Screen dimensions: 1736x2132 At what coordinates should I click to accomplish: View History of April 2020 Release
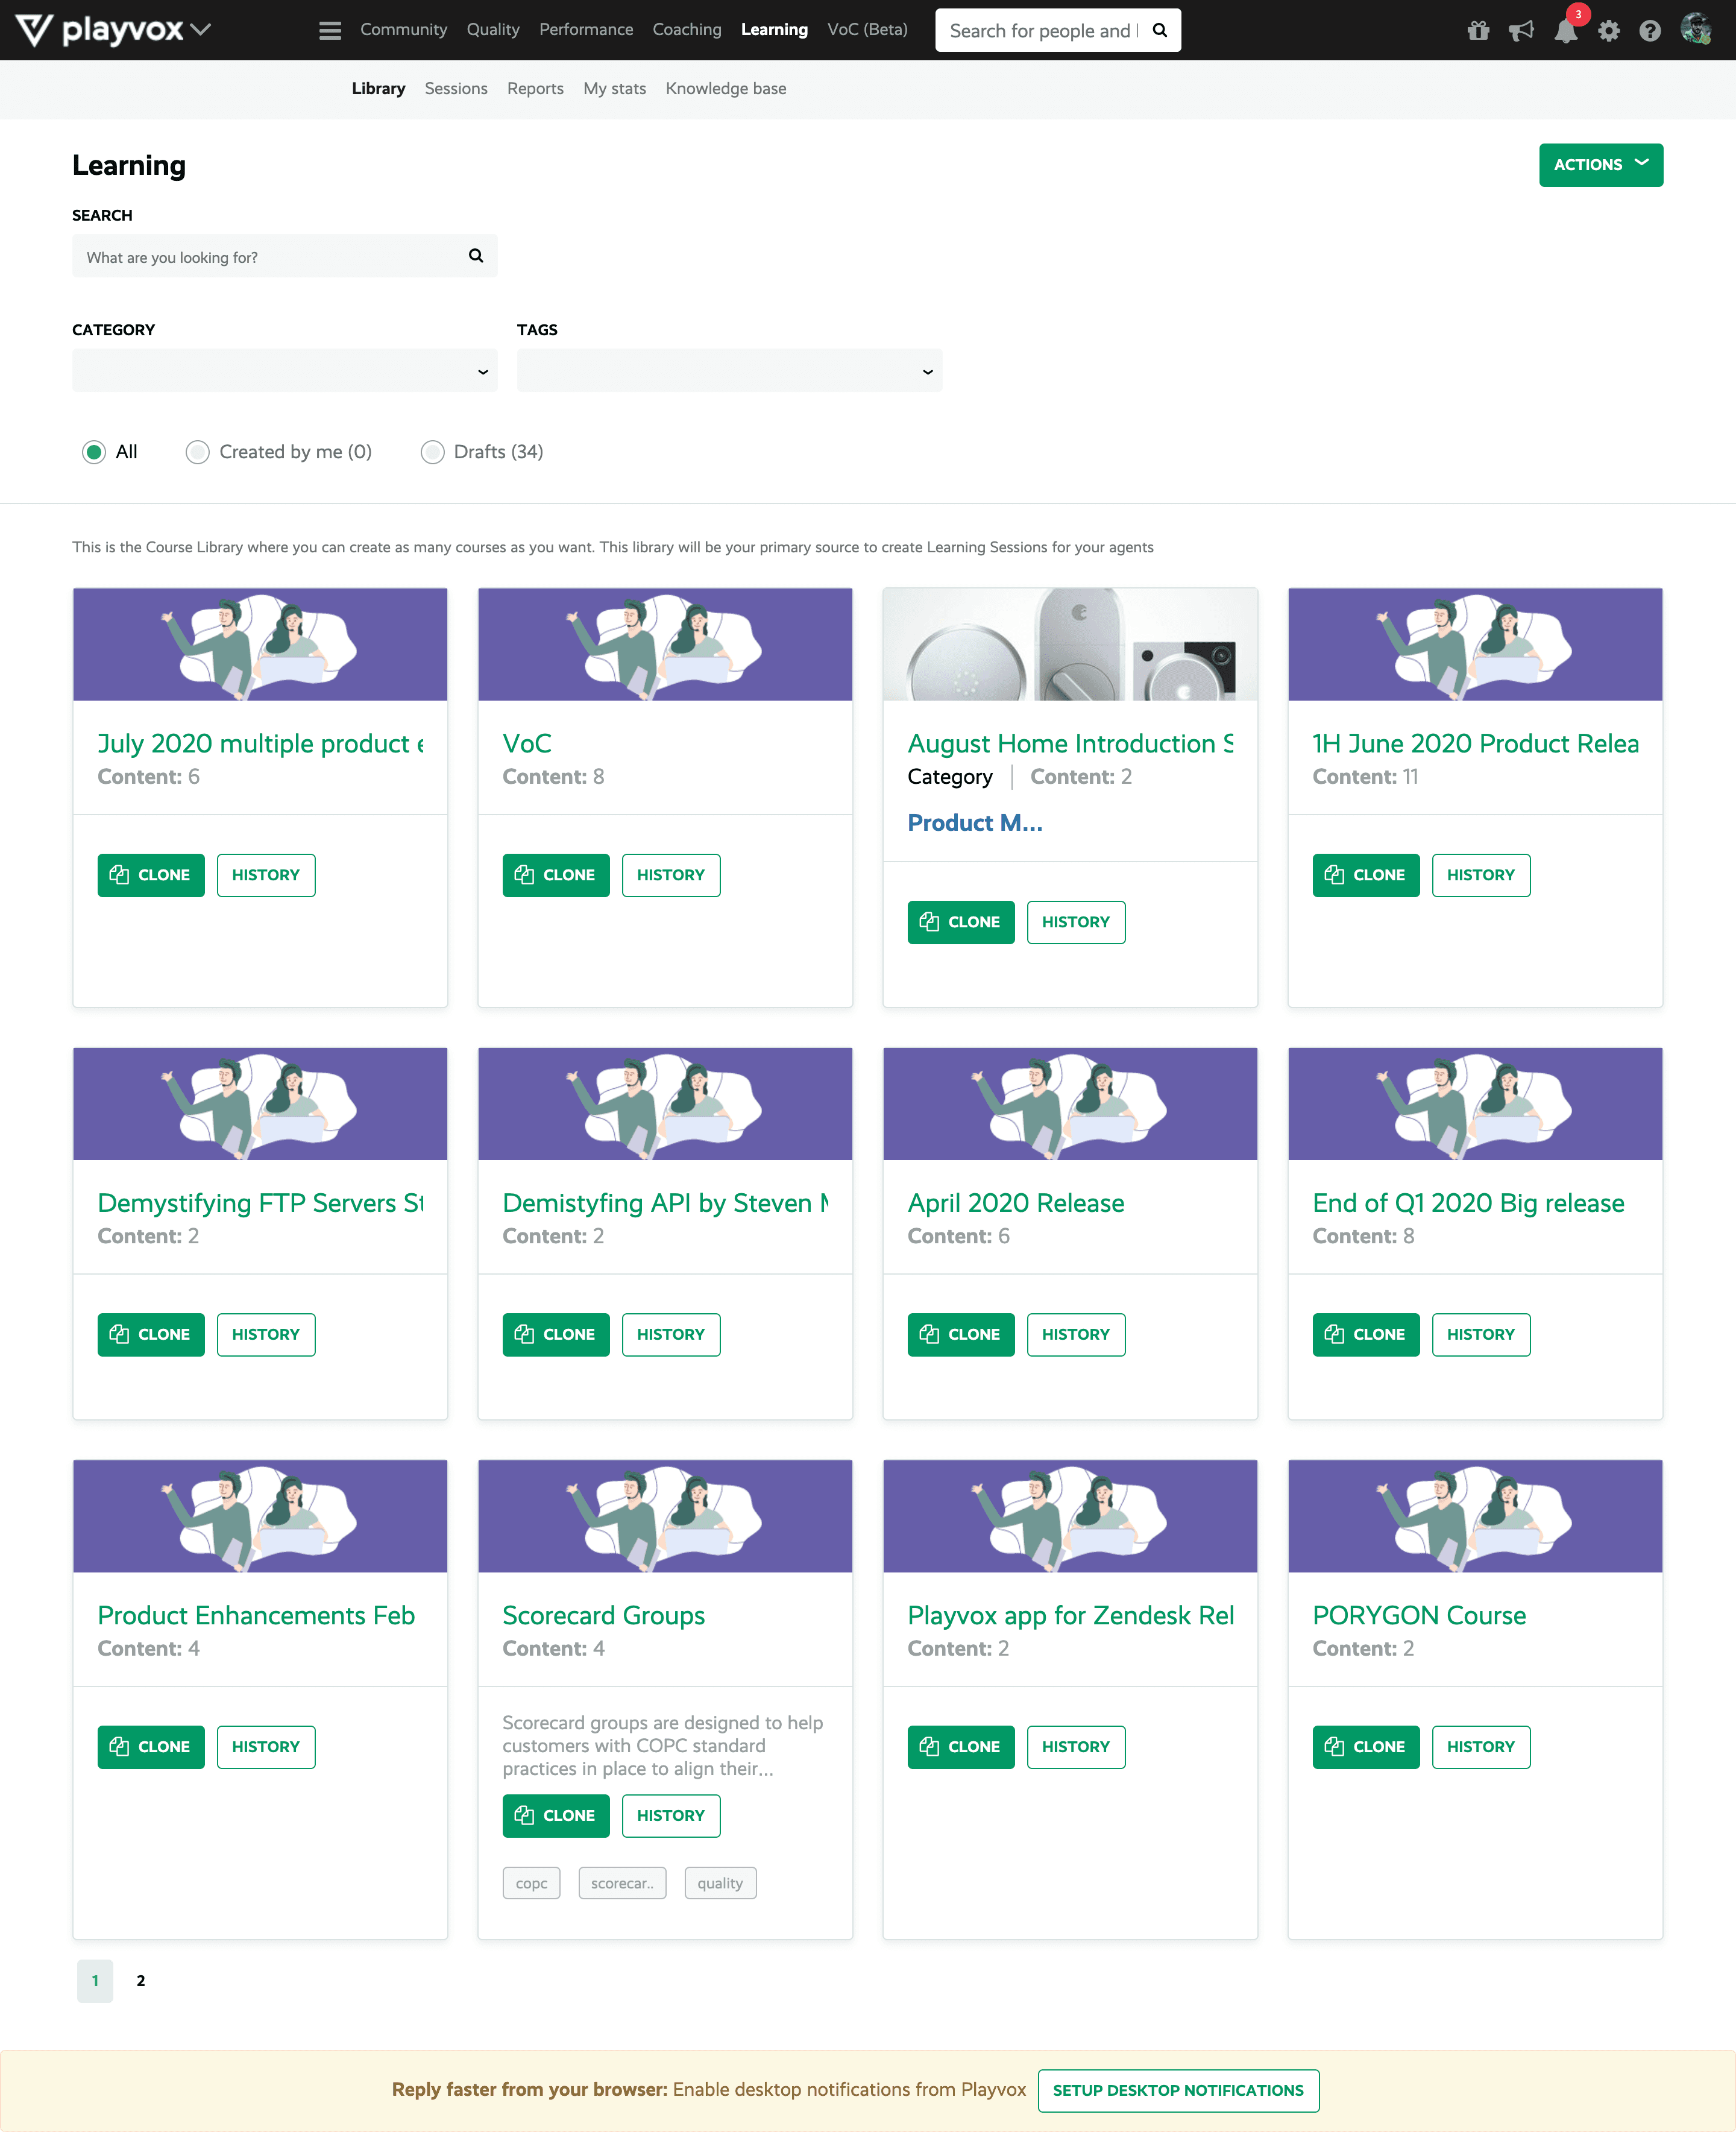click(x=1075, y=1334)
